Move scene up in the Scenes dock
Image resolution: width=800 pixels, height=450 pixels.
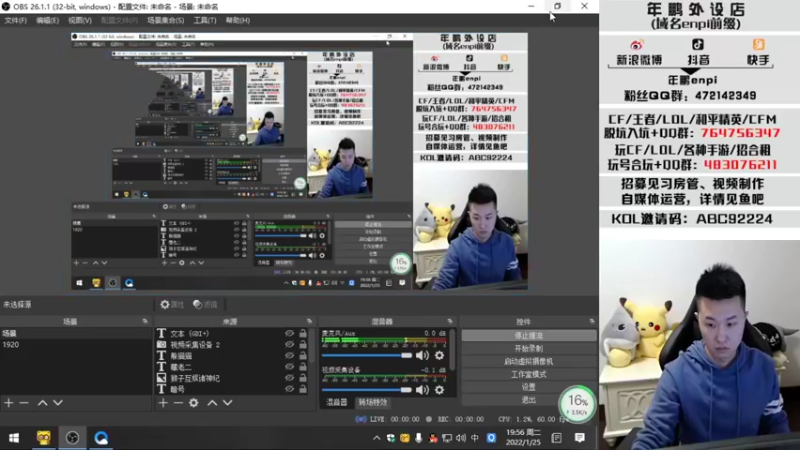42,403
